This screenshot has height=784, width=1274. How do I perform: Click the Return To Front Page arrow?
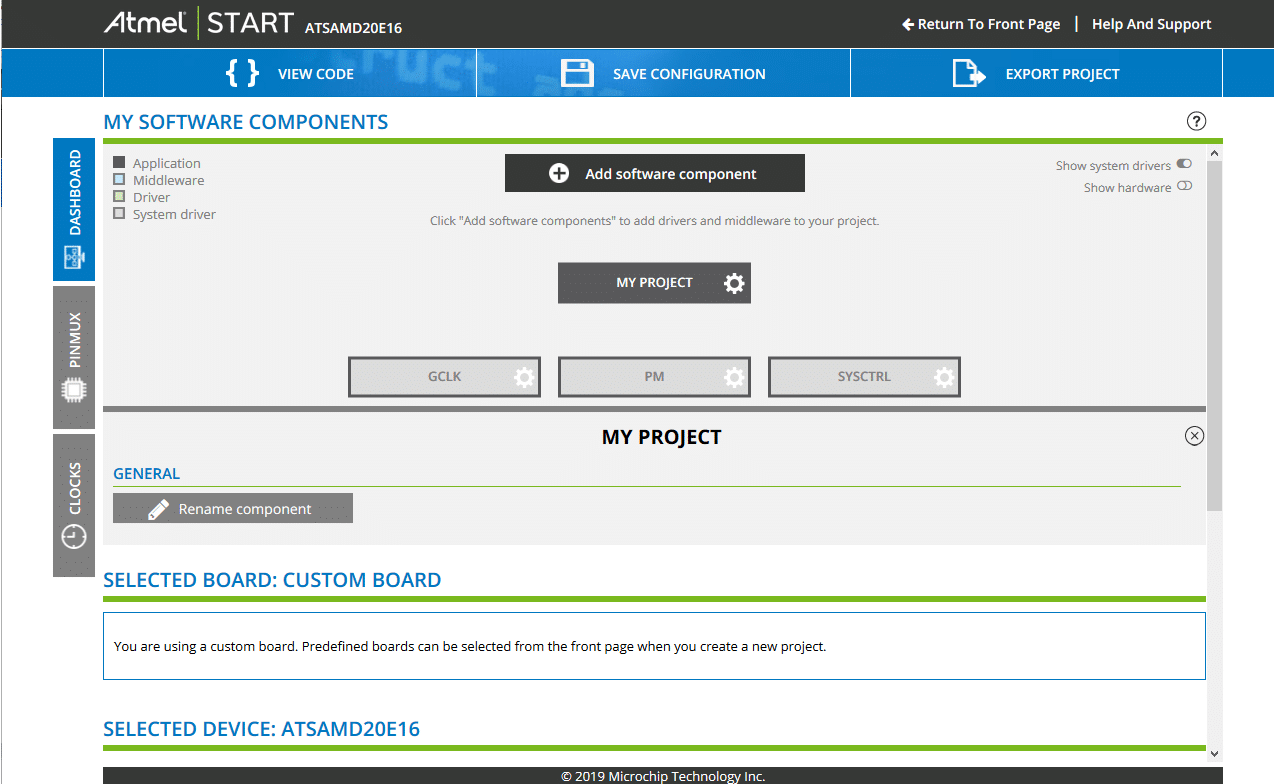pyautogui.click(x=908, y=24)
